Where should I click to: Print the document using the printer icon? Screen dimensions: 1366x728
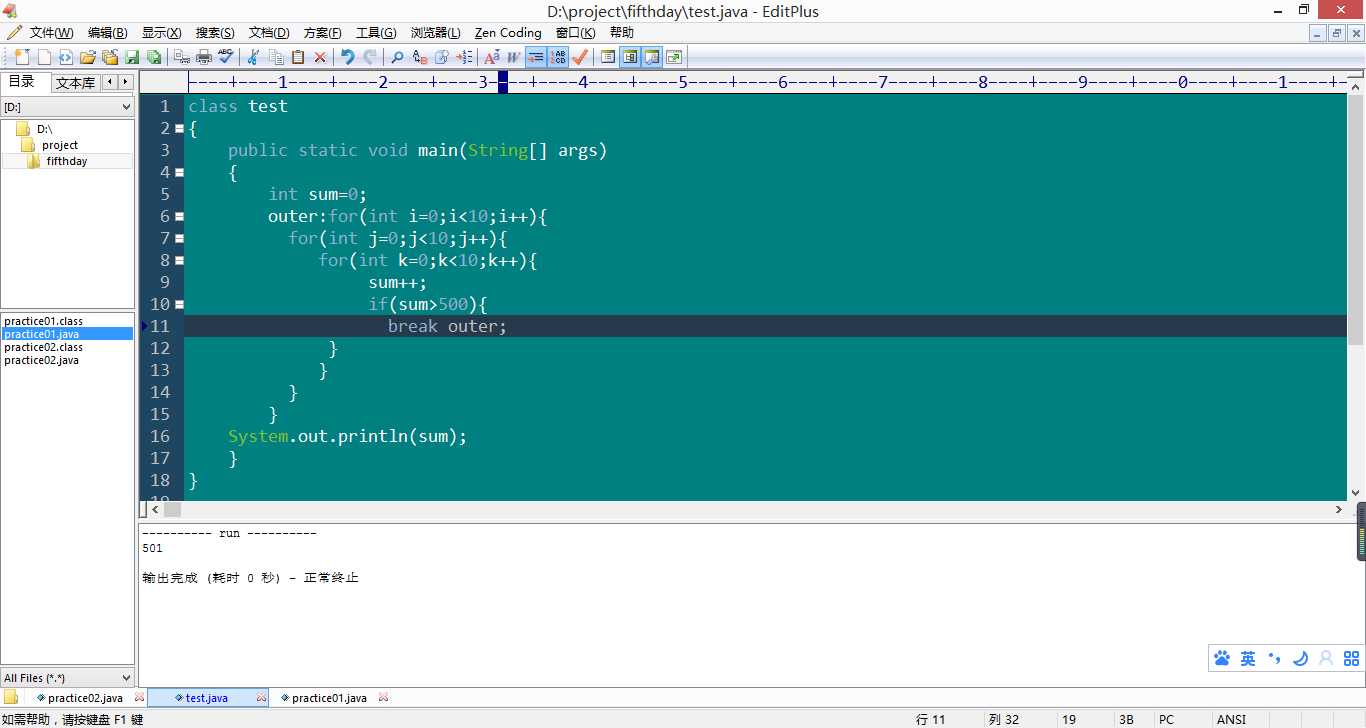204,57
